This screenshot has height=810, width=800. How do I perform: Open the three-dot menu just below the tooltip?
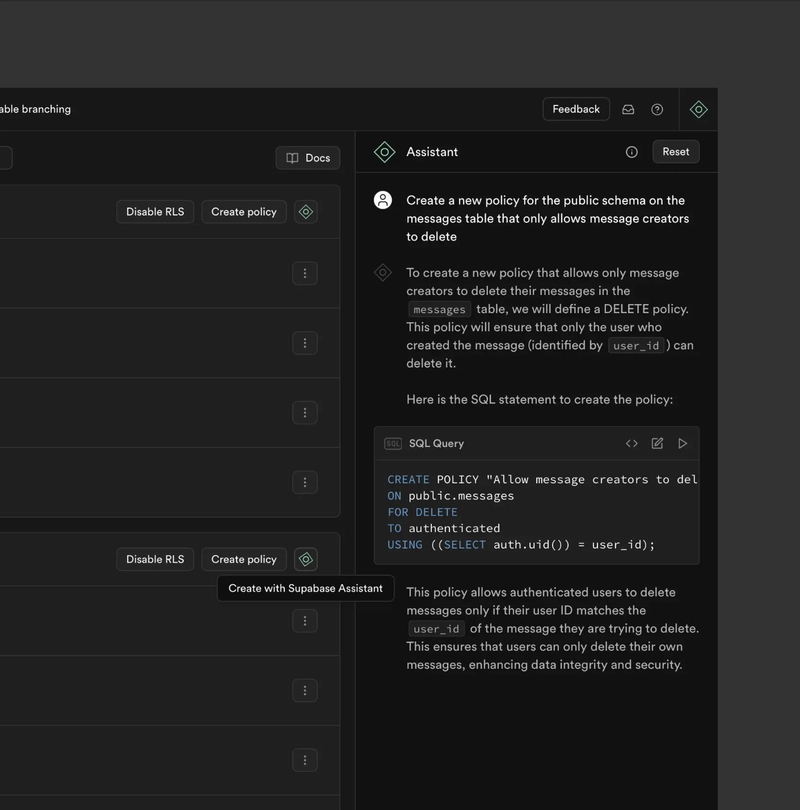pyautogui.click(x=305, y=621)
